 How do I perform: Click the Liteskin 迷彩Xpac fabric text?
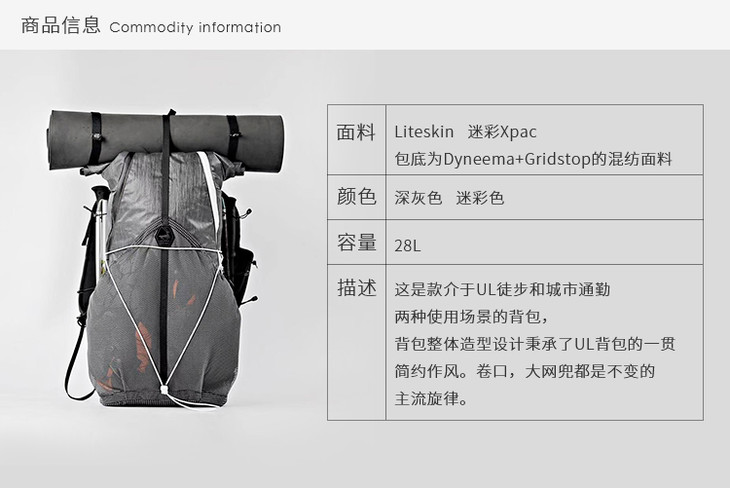(x=465, y=132)
